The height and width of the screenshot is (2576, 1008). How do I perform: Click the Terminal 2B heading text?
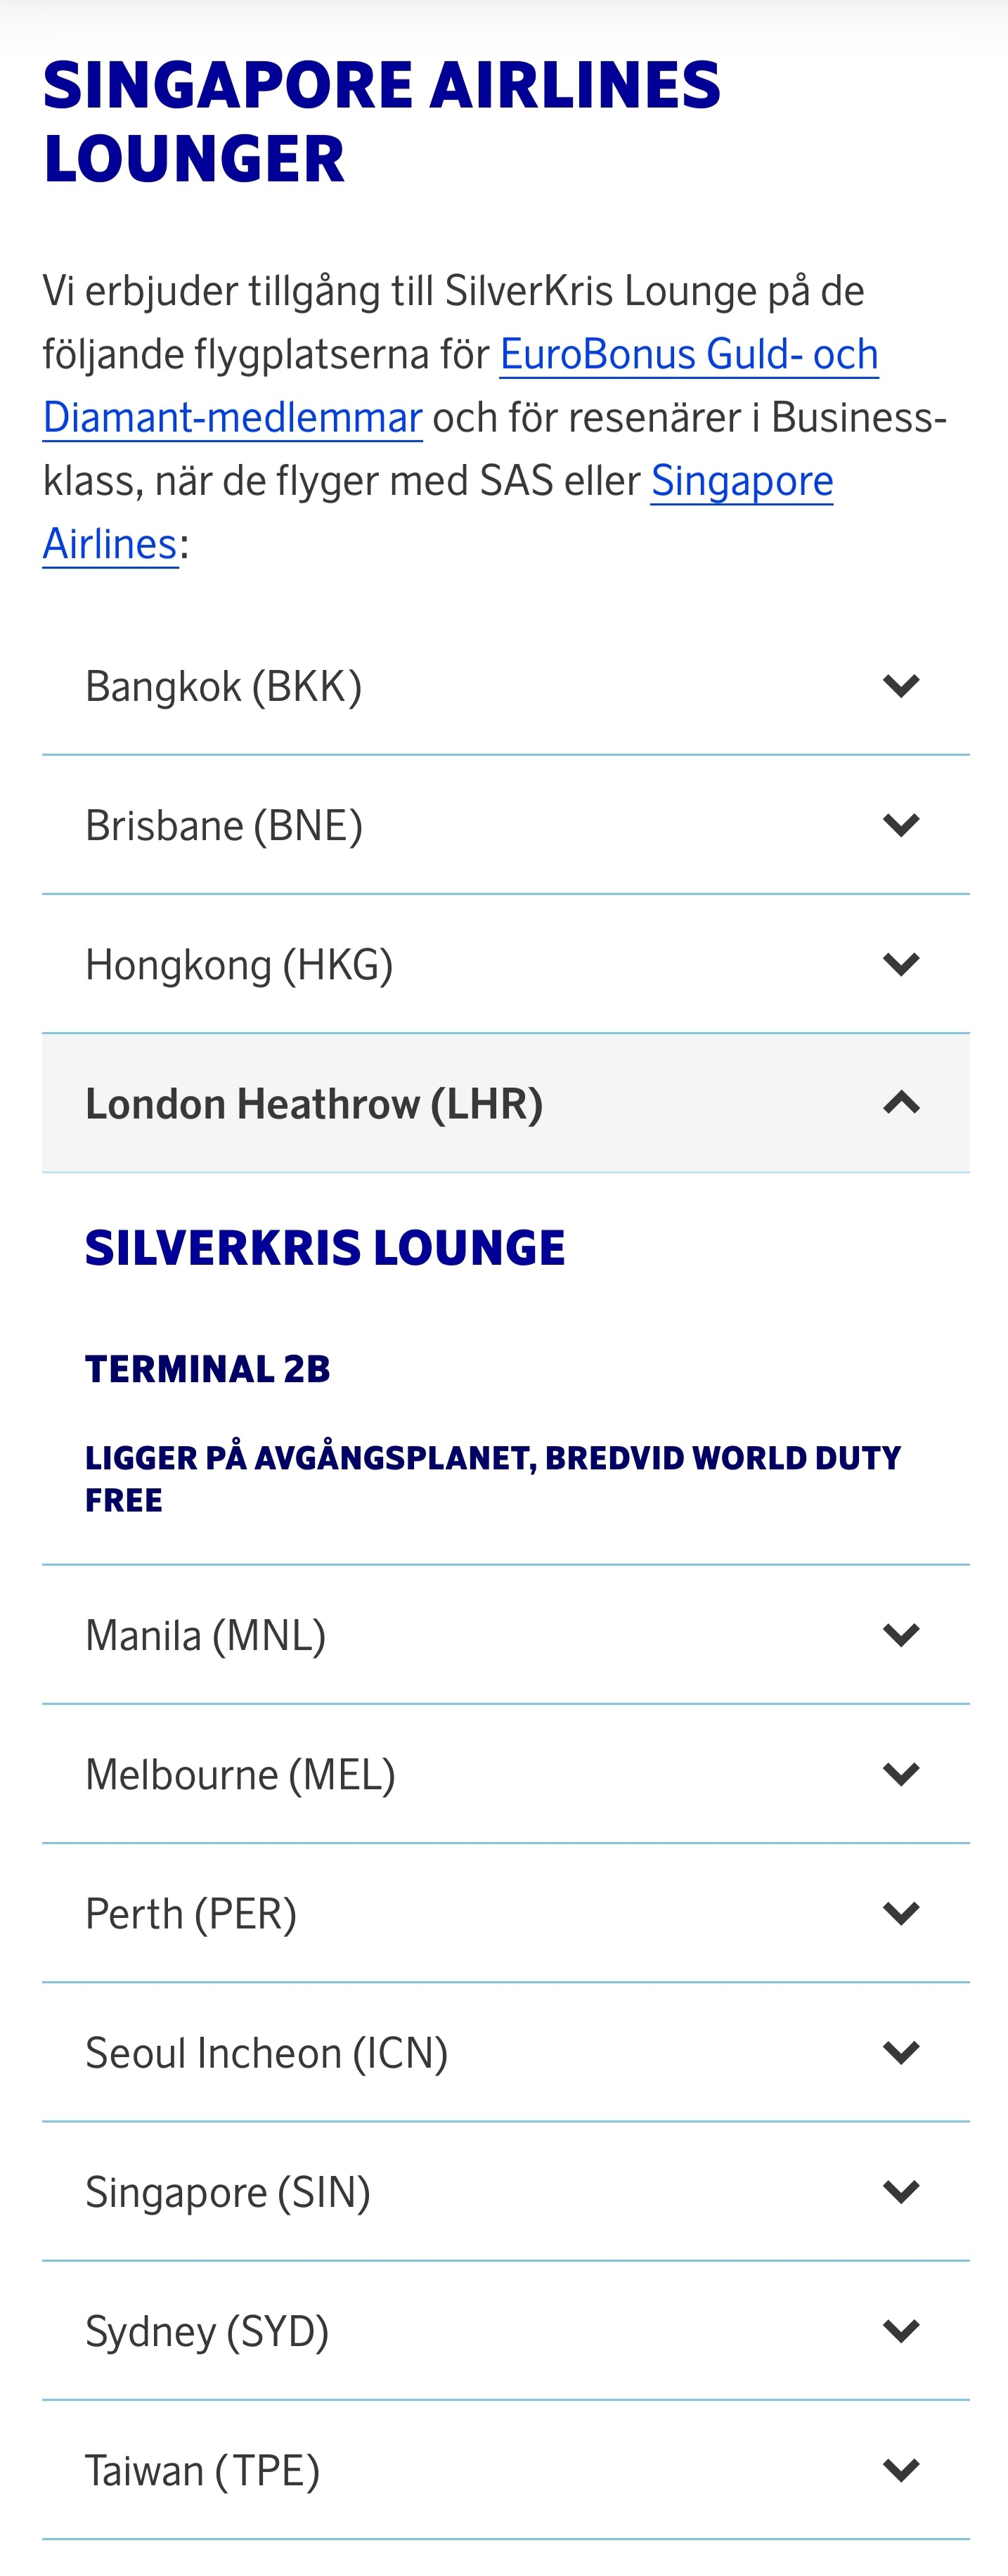[207, 1369]
